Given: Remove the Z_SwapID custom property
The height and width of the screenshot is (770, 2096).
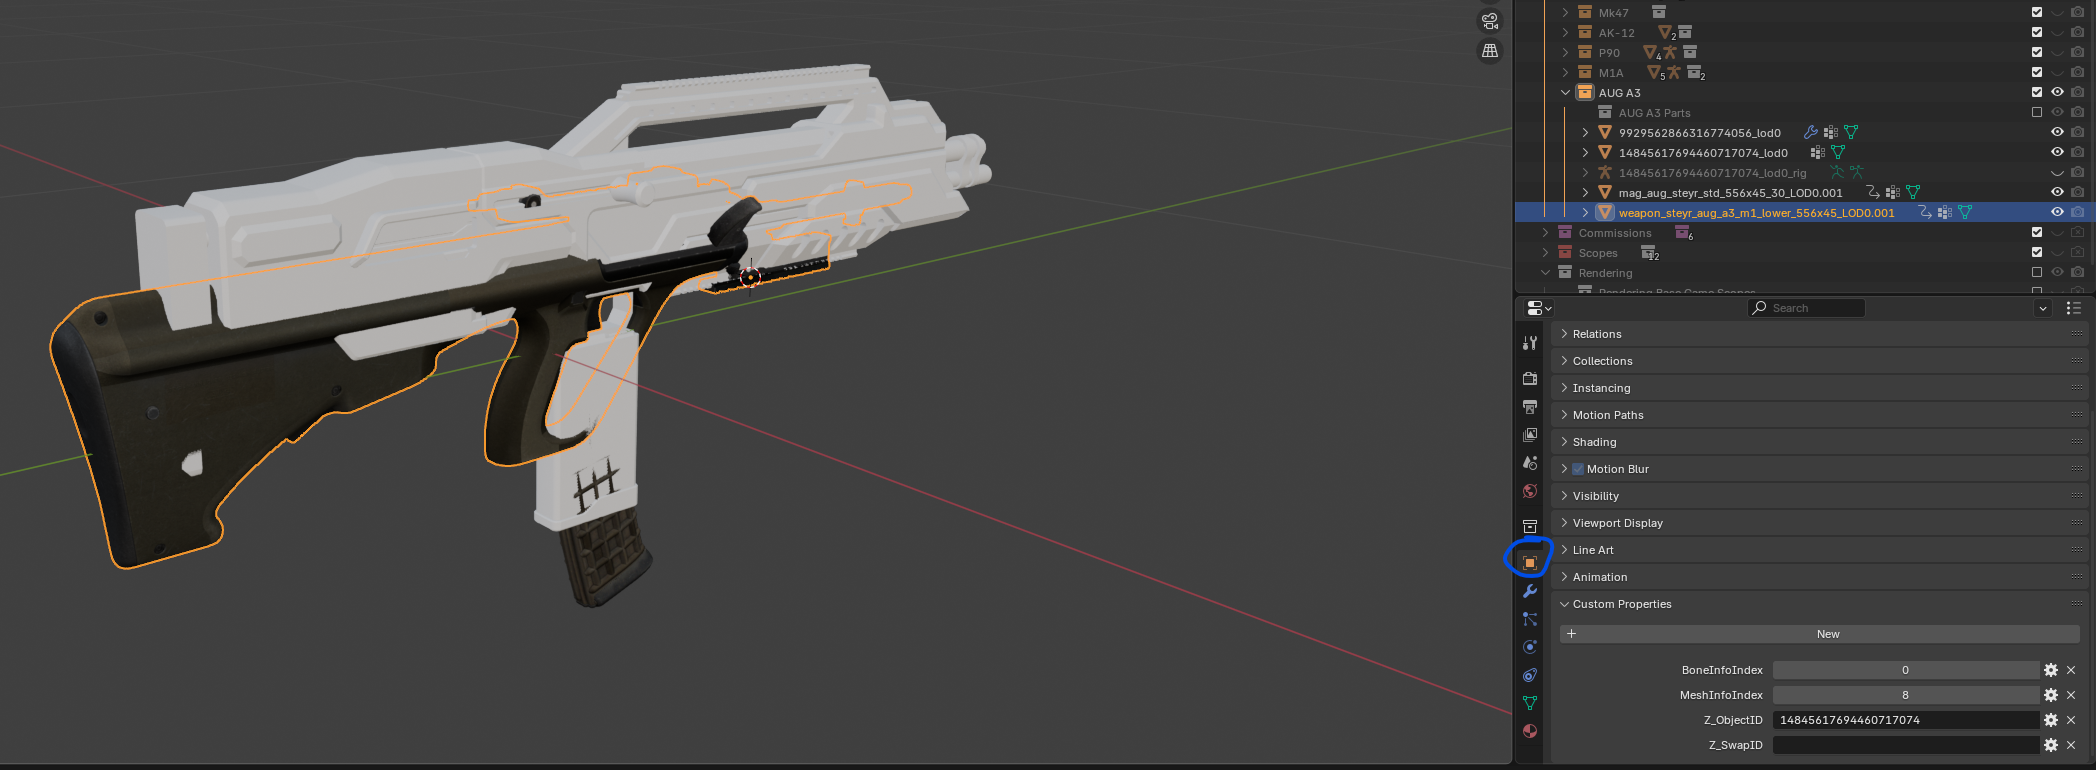Looking at the screenshot, I should coord(2071,745).
